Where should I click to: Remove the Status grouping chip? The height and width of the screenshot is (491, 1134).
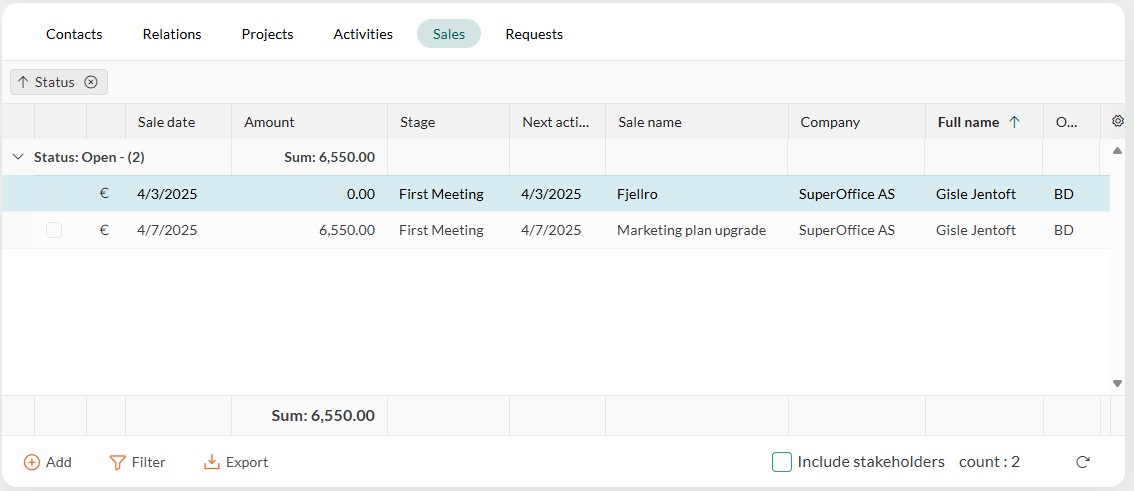tap(90, 82)
